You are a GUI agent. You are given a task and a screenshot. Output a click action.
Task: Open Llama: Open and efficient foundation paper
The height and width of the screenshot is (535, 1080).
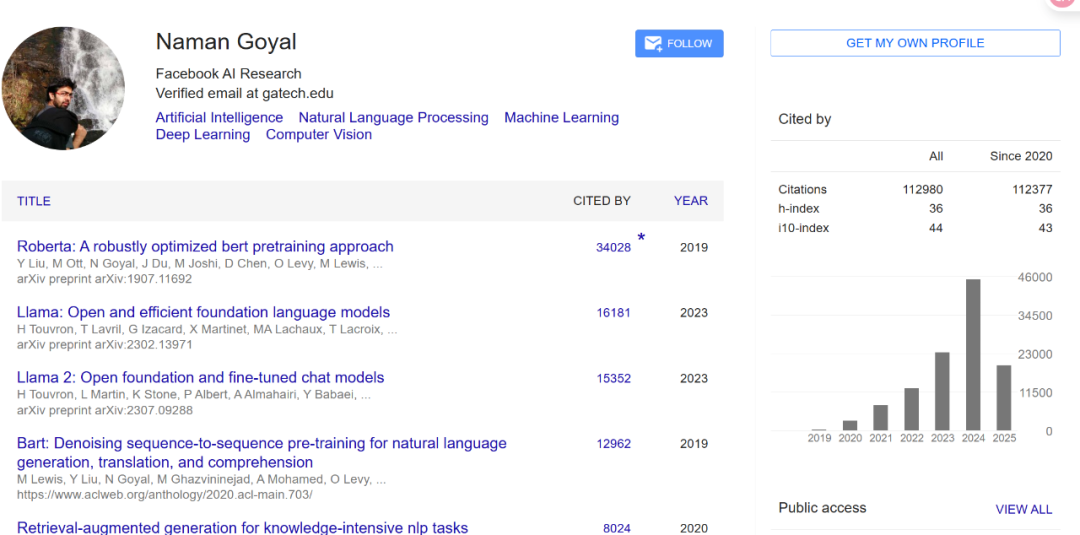coord(203,312)
